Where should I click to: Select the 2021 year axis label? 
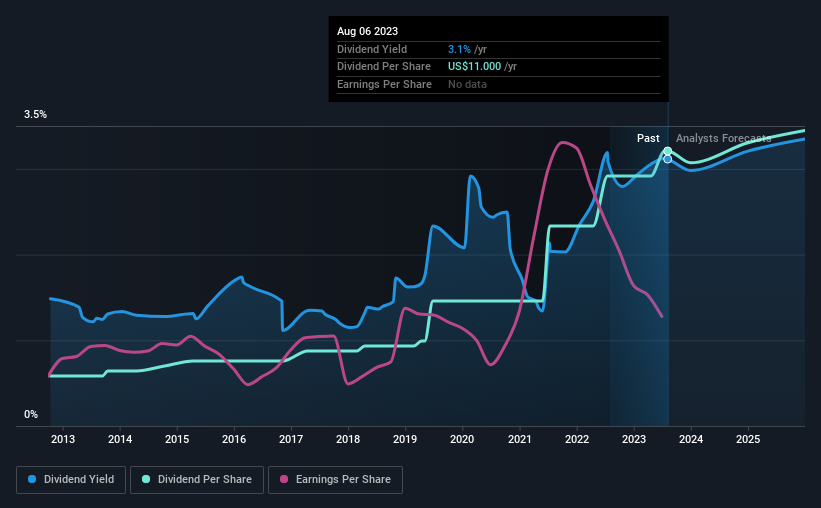[520, 439]
